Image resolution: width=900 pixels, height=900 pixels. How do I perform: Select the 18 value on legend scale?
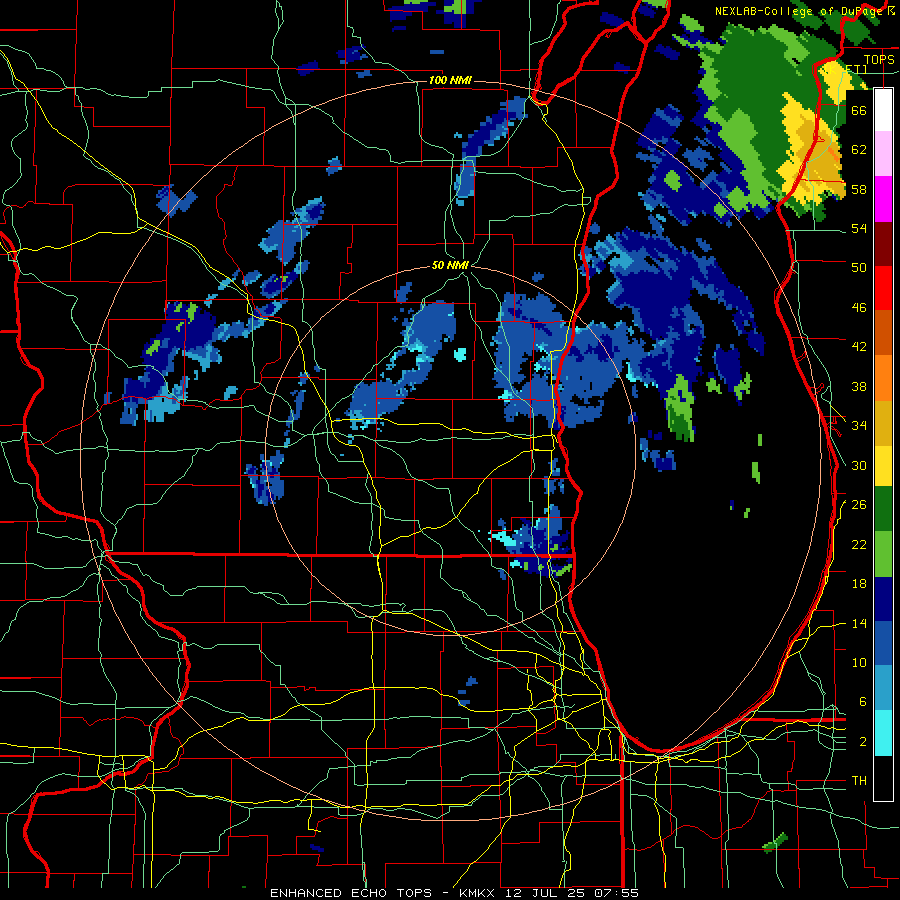pyautogui.click(x=859, y=584)
